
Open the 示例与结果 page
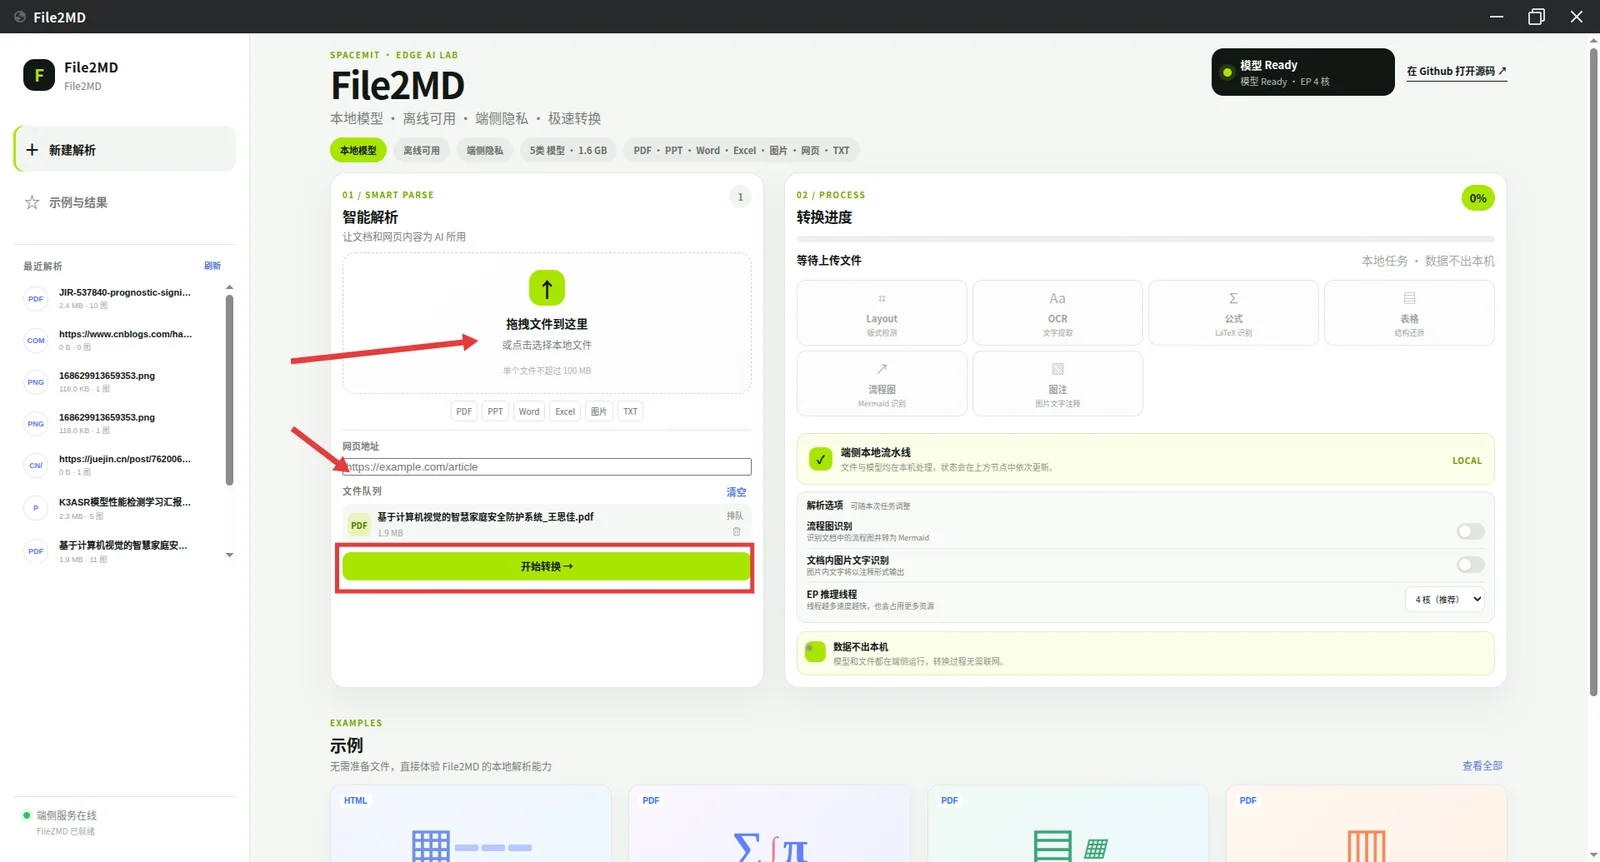point(125,202)
